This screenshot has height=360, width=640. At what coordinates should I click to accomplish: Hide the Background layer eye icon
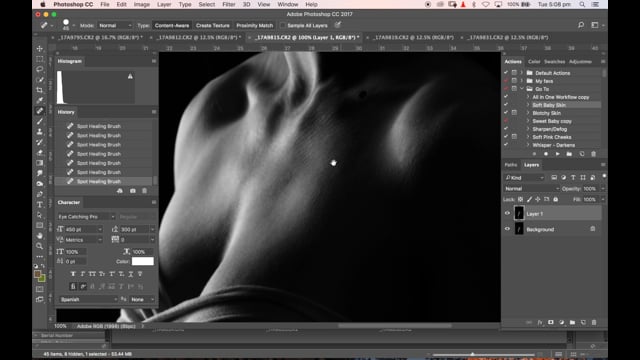click(507, 229)
